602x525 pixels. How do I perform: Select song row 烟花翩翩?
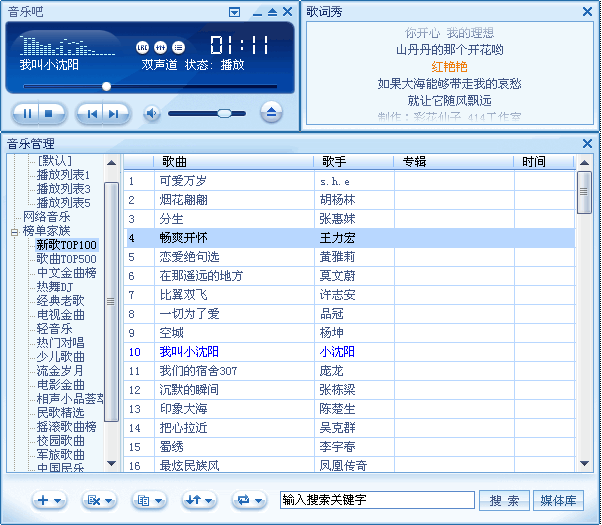[349, 200]
